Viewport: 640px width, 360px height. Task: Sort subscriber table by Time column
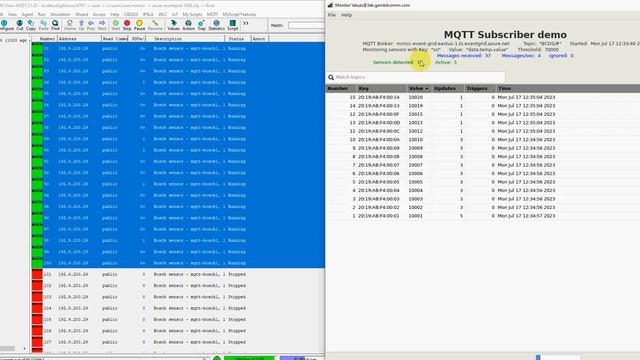coord(567,89)
